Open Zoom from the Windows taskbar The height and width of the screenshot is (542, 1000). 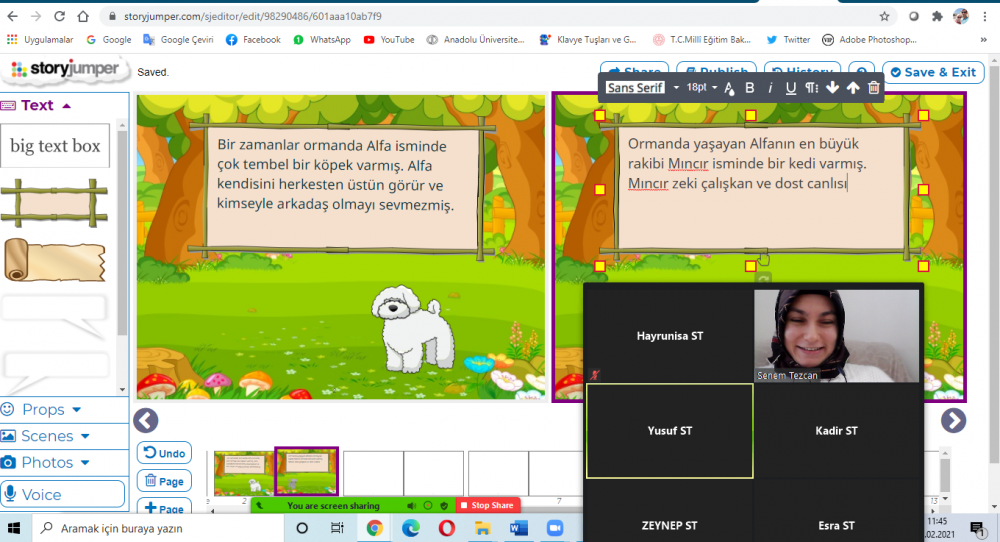pyautogui.click(x=555, y=528)
